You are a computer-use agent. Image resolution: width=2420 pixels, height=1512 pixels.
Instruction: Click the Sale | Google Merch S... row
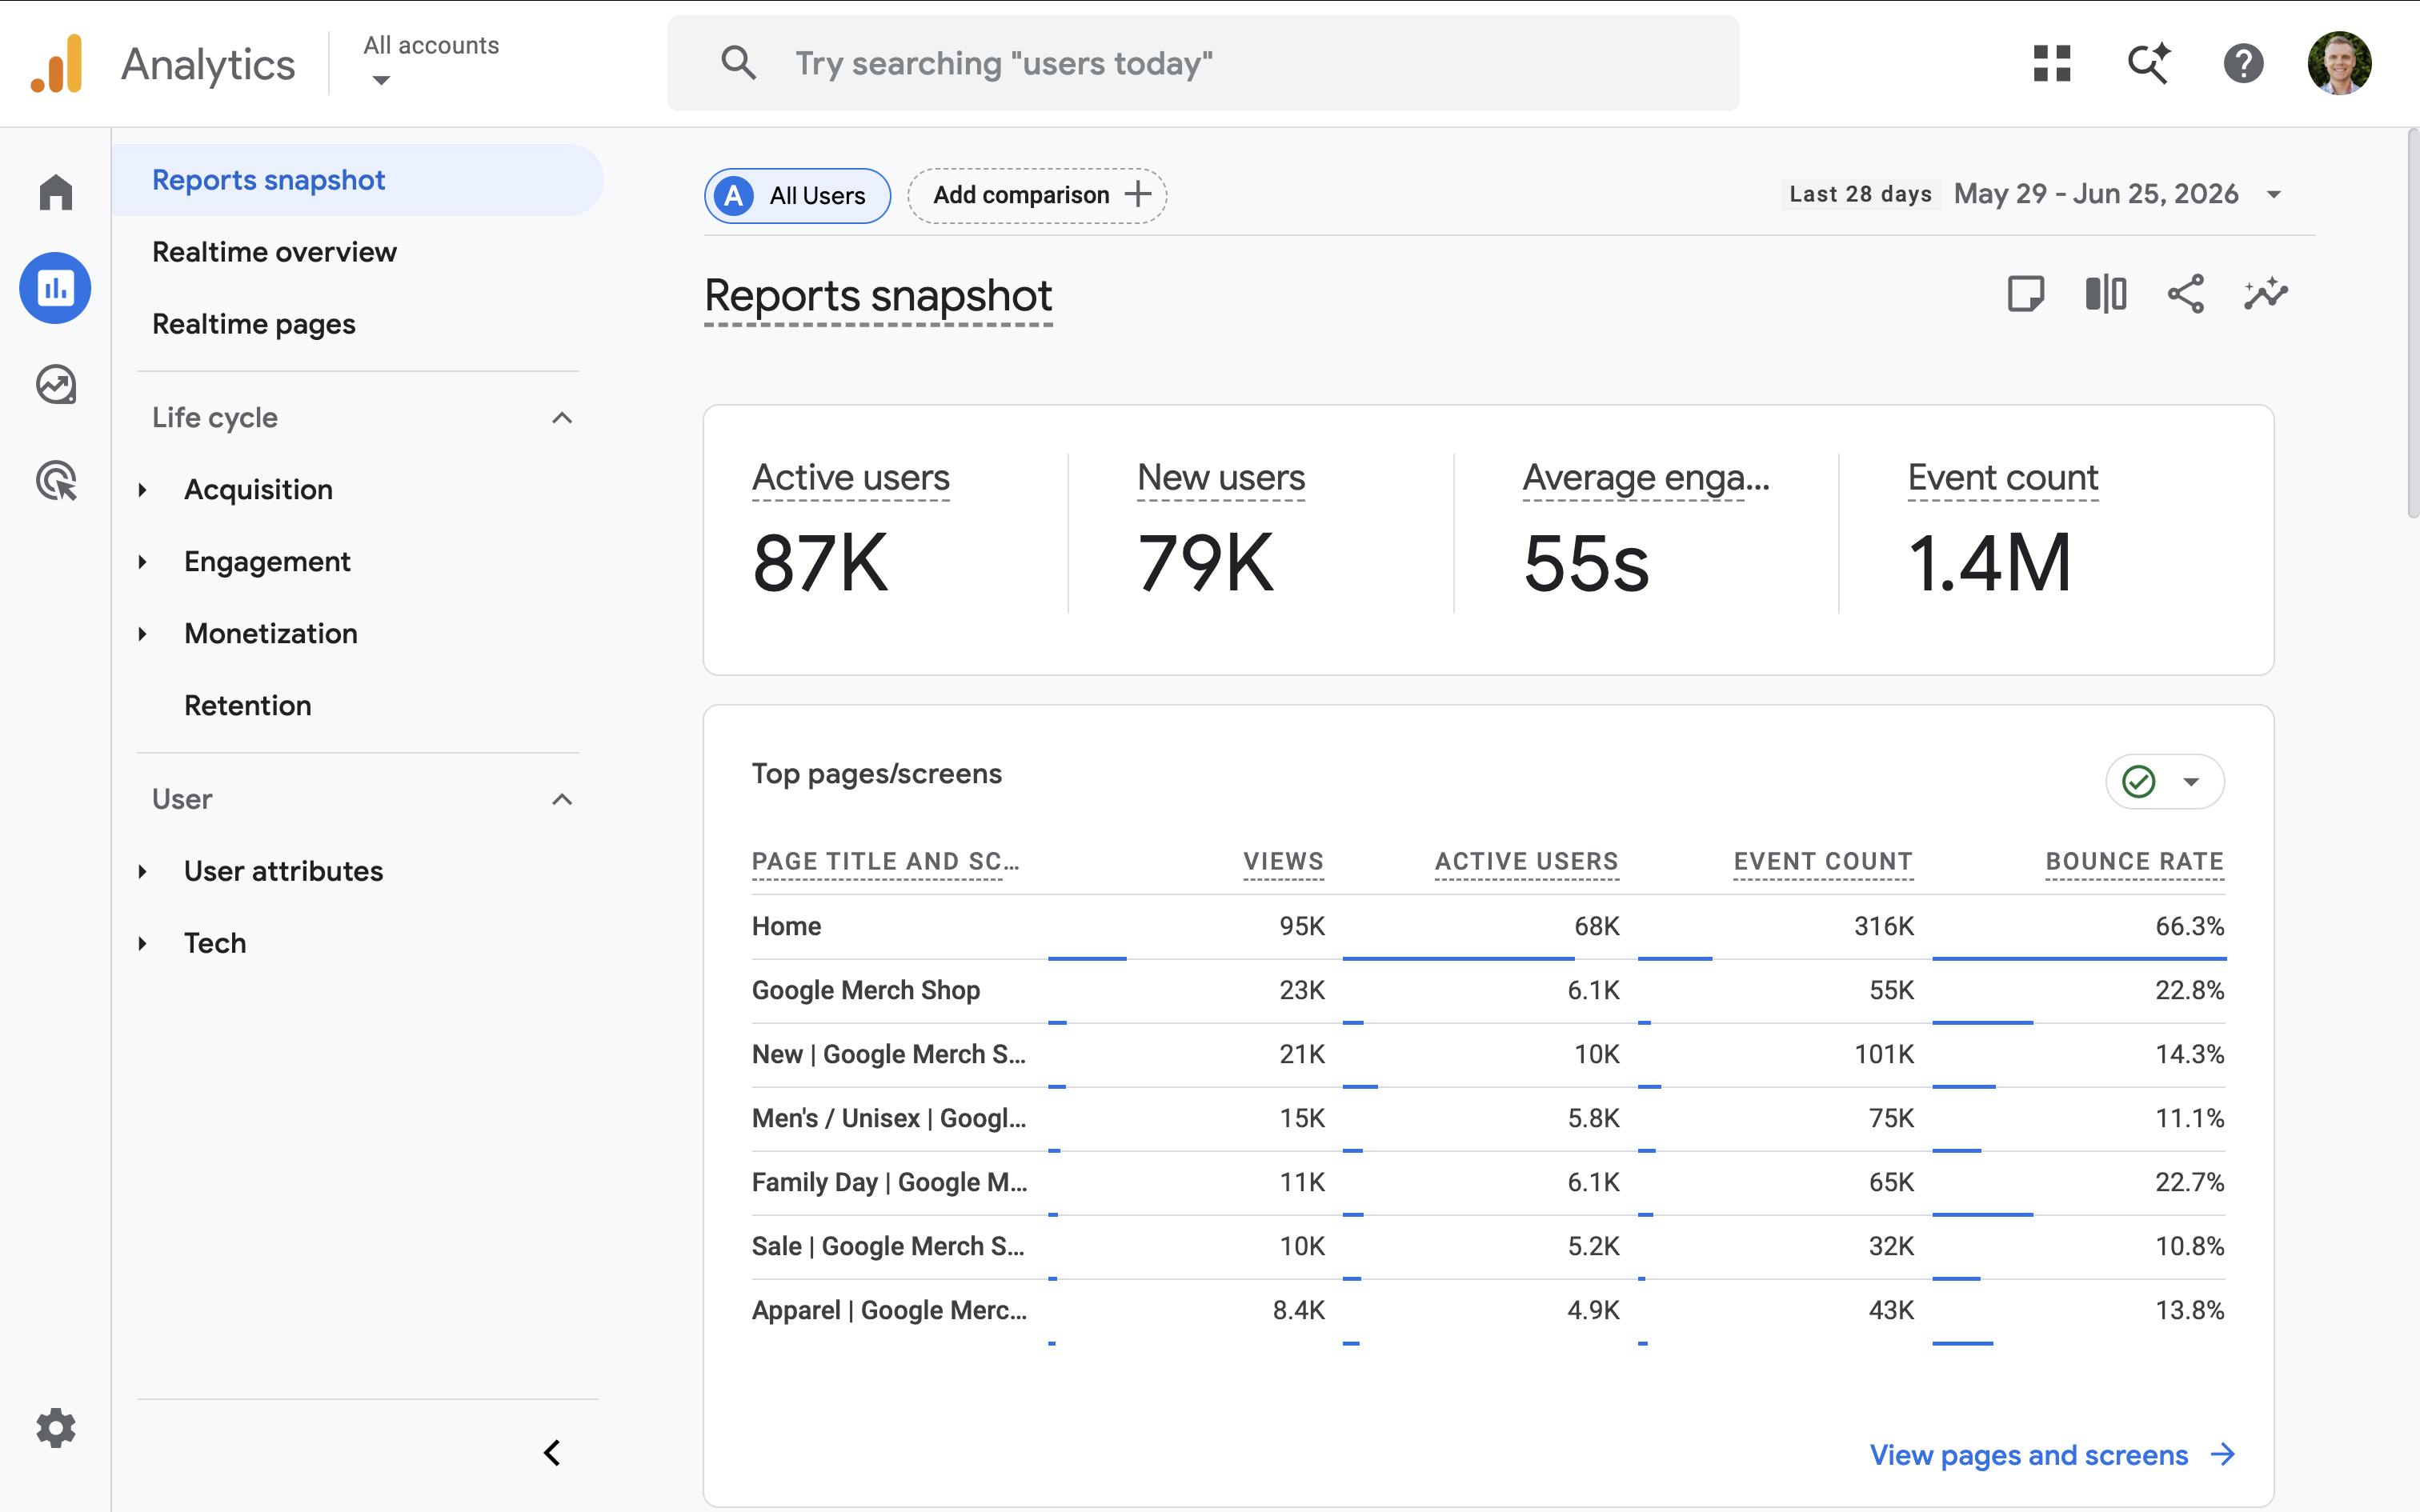[x=1488, y=1246]
